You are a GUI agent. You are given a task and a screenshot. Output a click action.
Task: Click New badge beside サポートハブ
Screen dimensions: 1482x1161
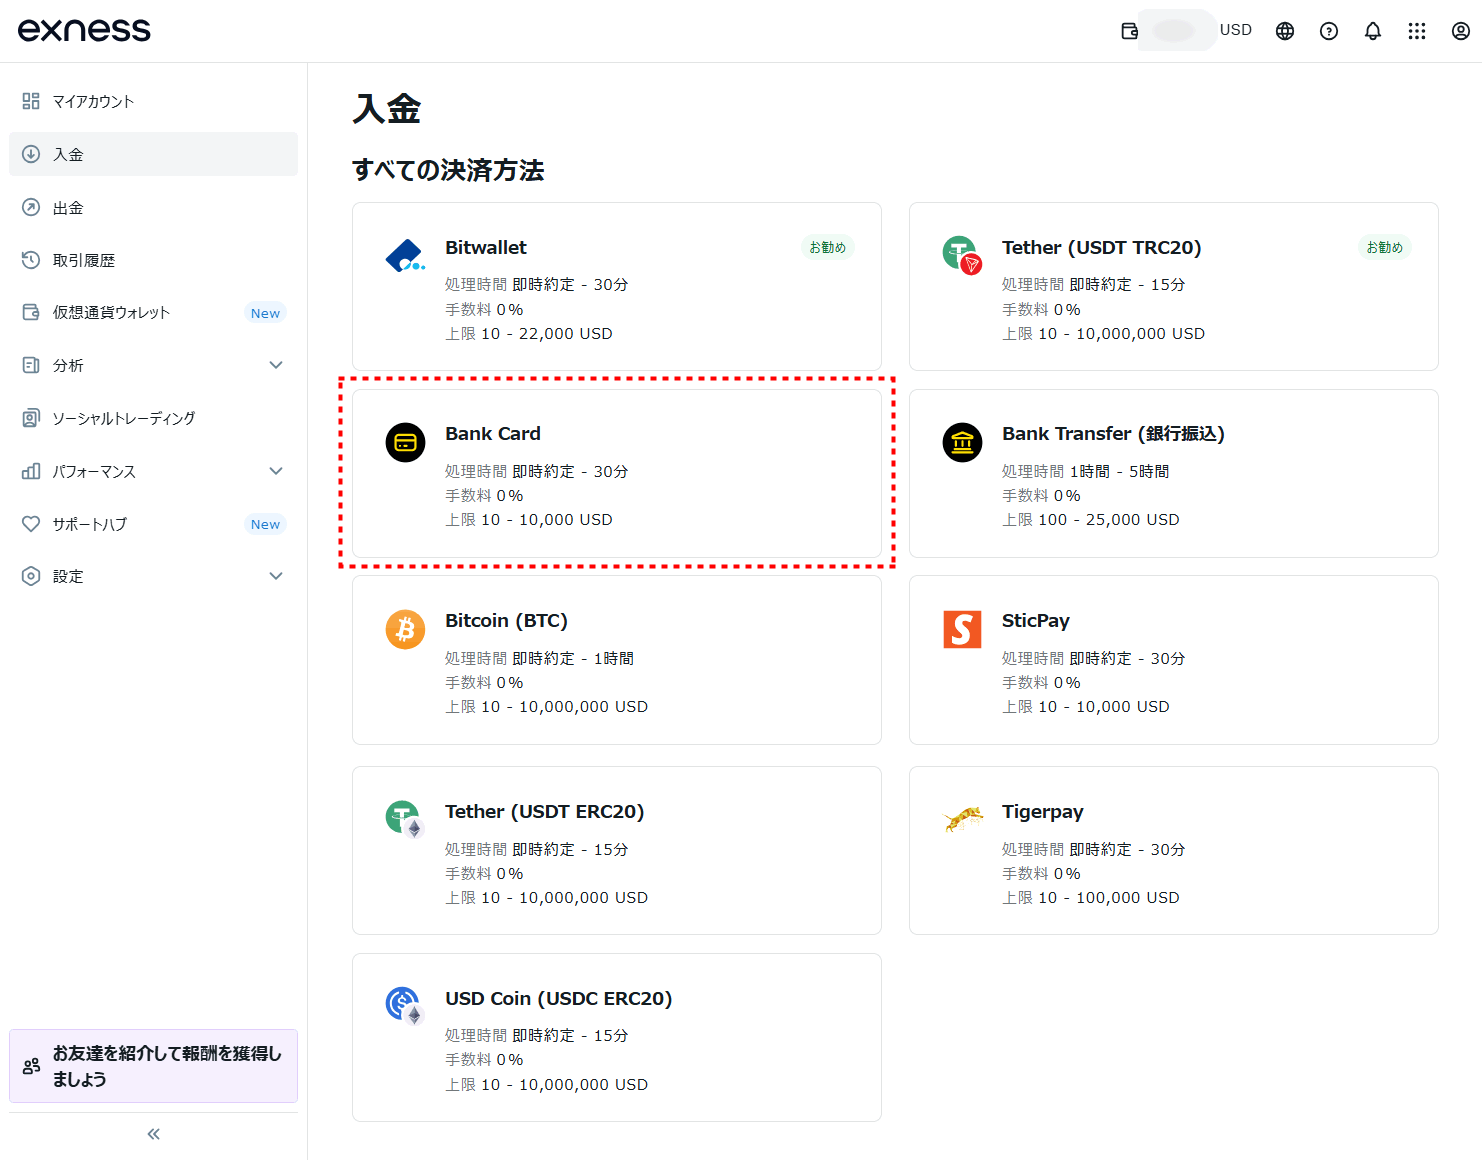pyautogui.click(x=265, y=524)
